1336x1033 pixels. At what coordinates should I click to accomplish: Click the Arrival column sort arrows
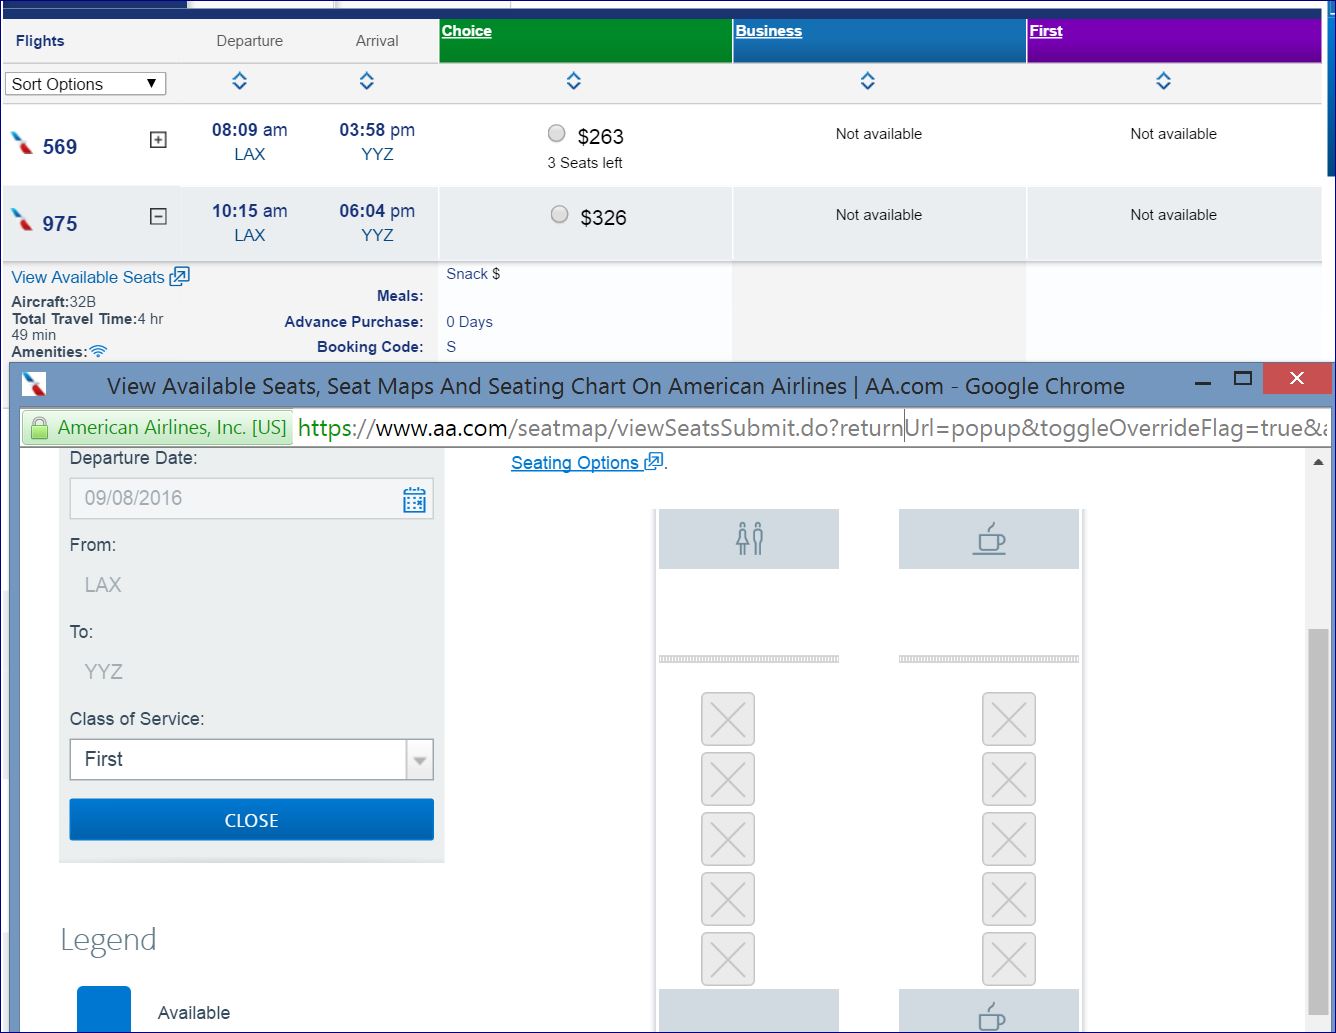367,81
